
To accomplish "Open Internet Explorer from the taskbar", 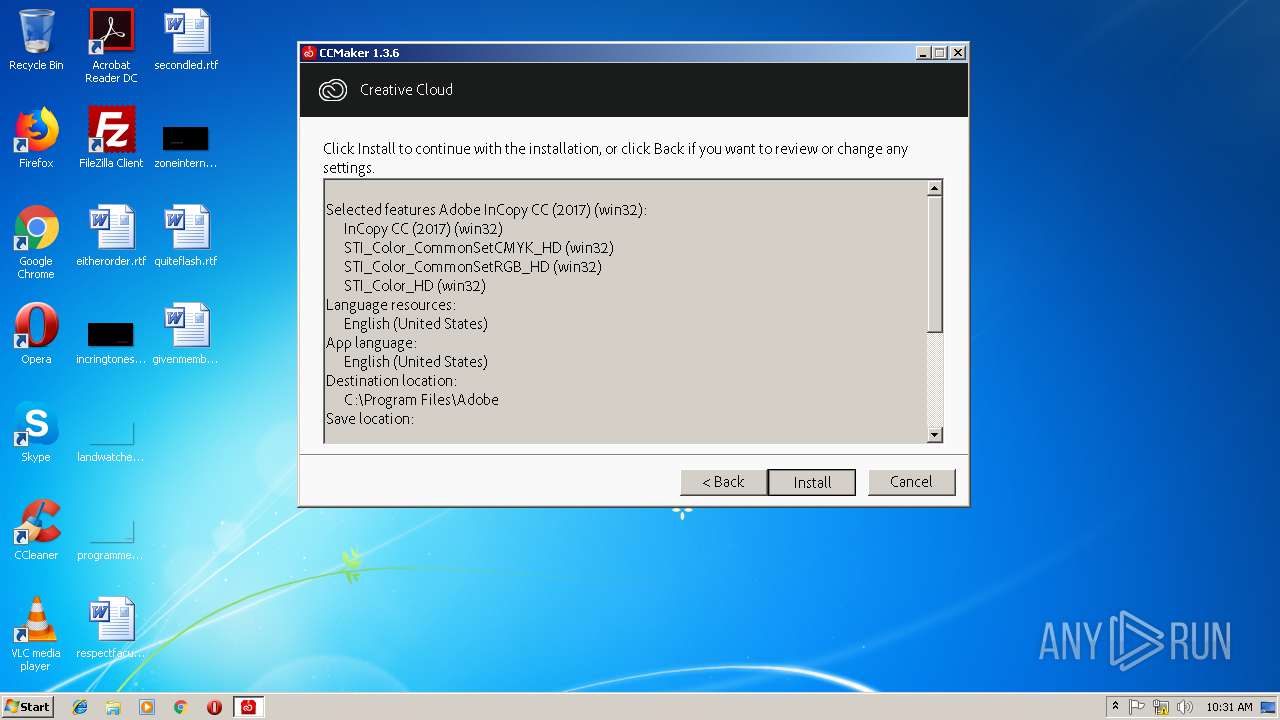I will pos(80,707).
